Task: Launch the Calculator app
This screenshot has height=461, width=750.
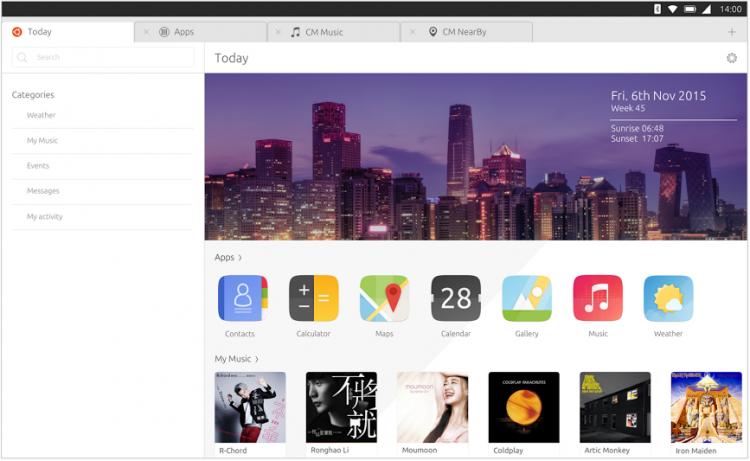Action: click(313, 298)
